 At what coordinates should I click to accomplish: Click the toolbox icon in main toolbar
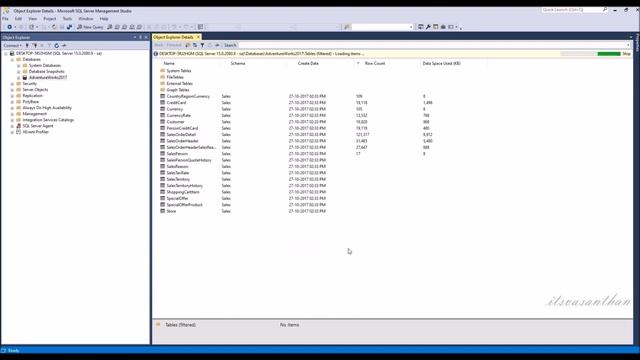coord(443,27)
